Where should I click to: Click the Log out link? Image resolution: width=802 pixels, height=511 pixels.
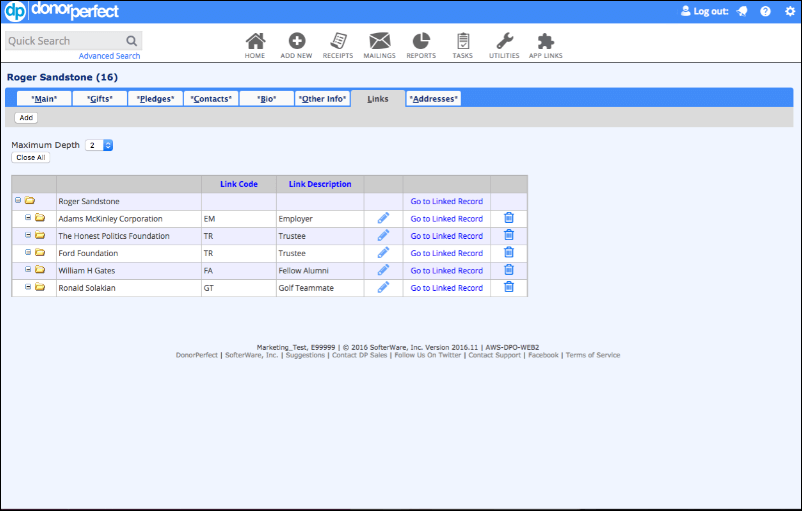pyautogui.click(x=705, y=11)
